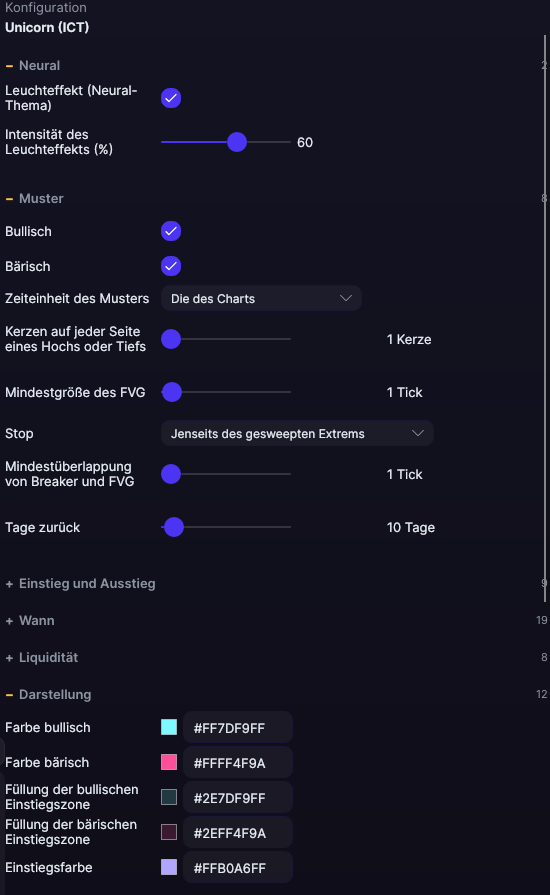Click the Einstiegsfarbe hex input field

tap(238, 868)
